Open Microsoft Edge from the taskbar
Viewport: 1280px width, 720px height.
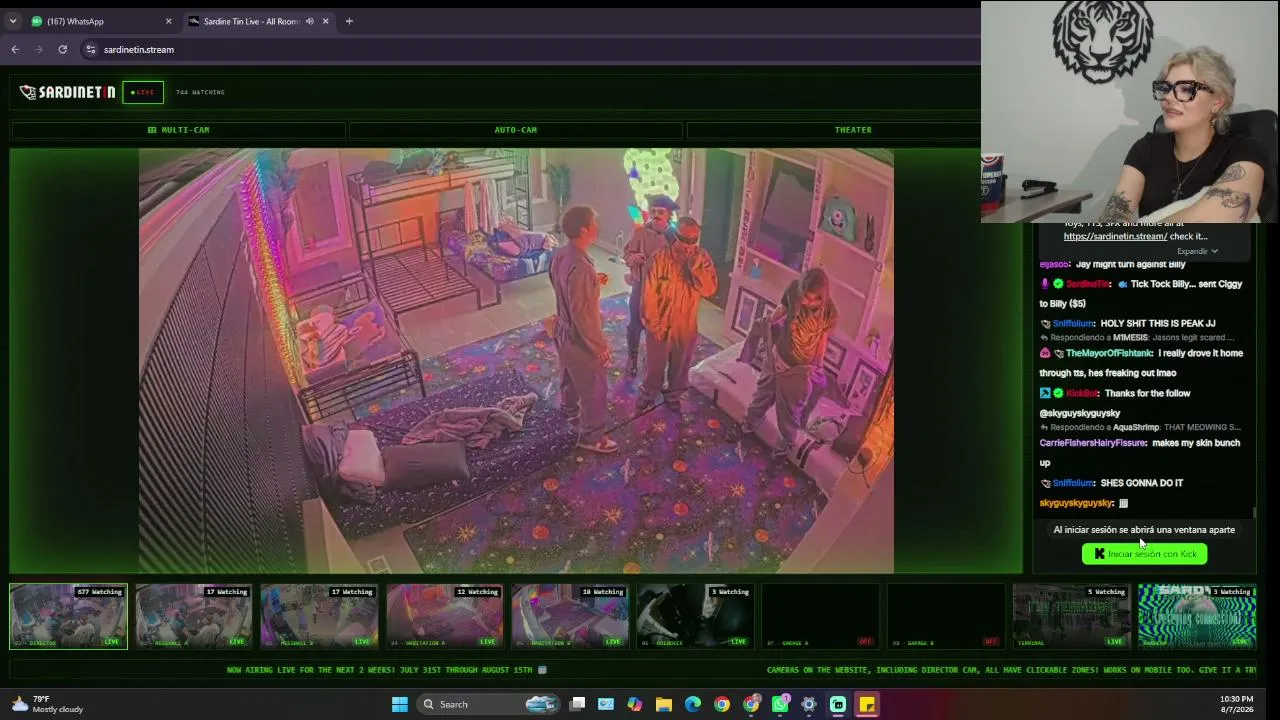coord(693,704)
